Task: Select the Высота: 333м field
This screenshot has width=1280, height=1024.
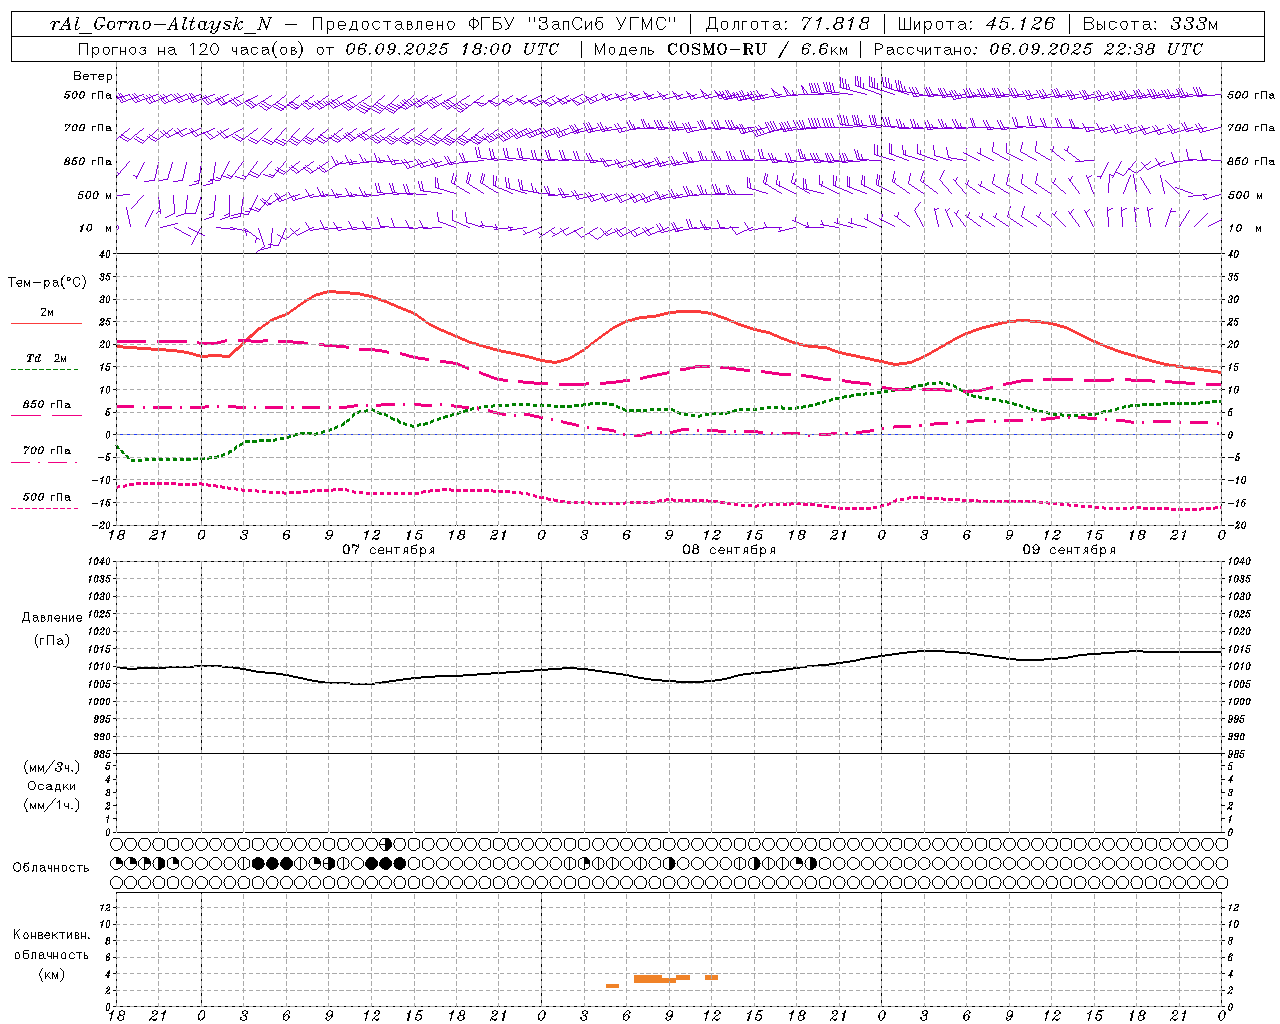Action: (x=1151, y=24)
